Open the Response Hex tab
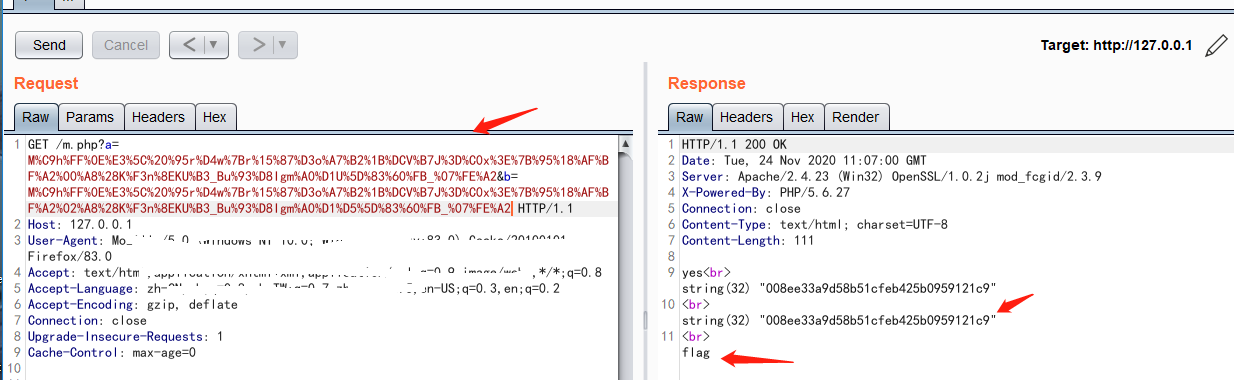This screenshot has width=1234, height=380. [x=802, y=117]
